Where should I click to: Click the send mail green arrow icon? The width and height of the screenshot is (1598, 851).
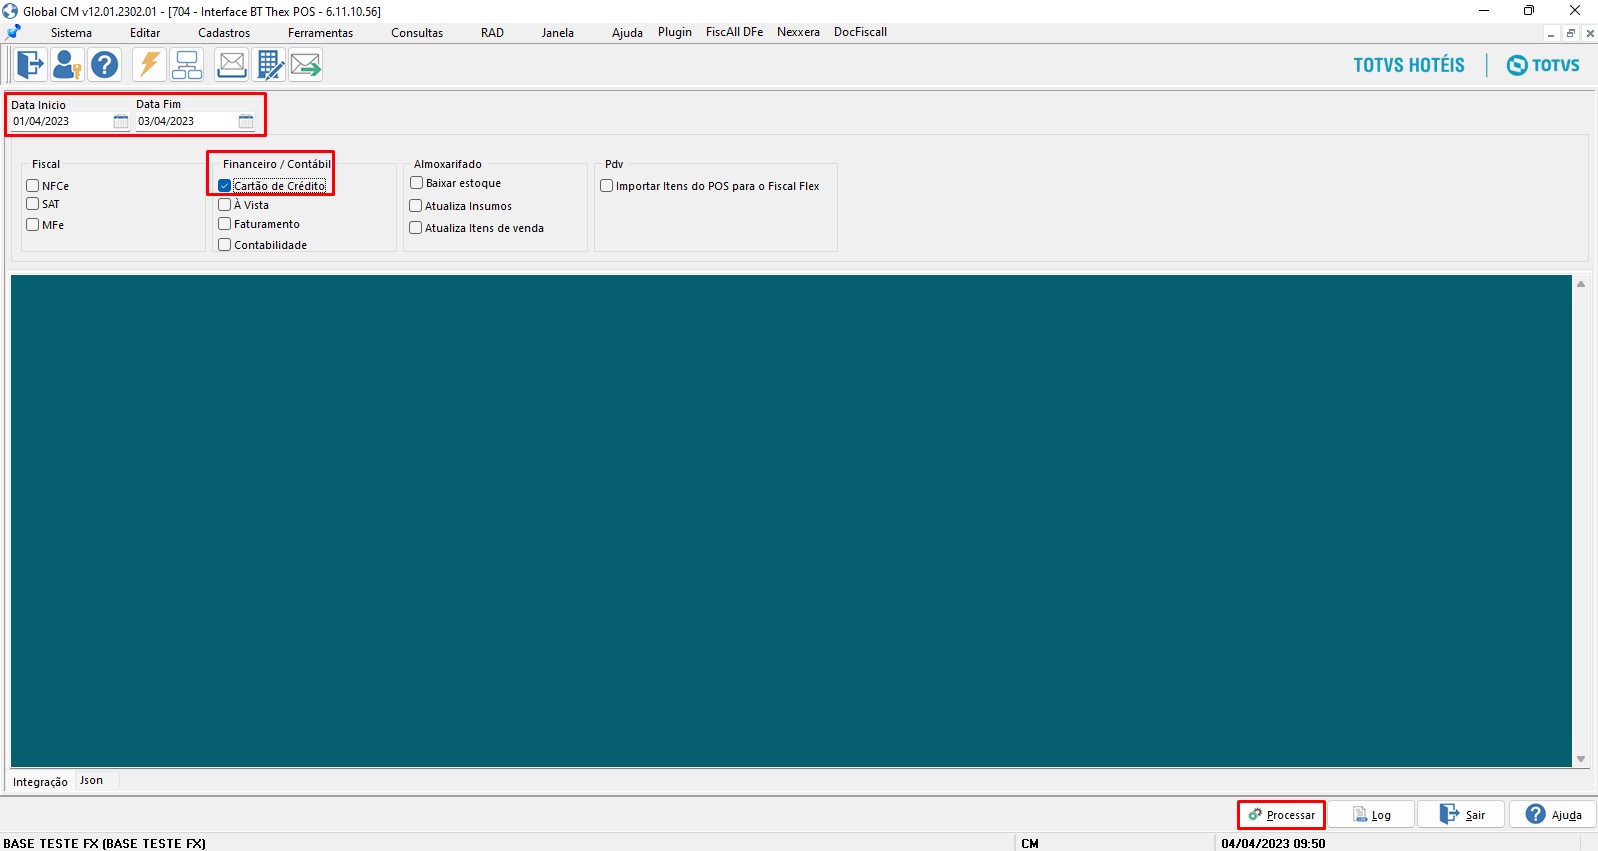click(x=306, y=65)
